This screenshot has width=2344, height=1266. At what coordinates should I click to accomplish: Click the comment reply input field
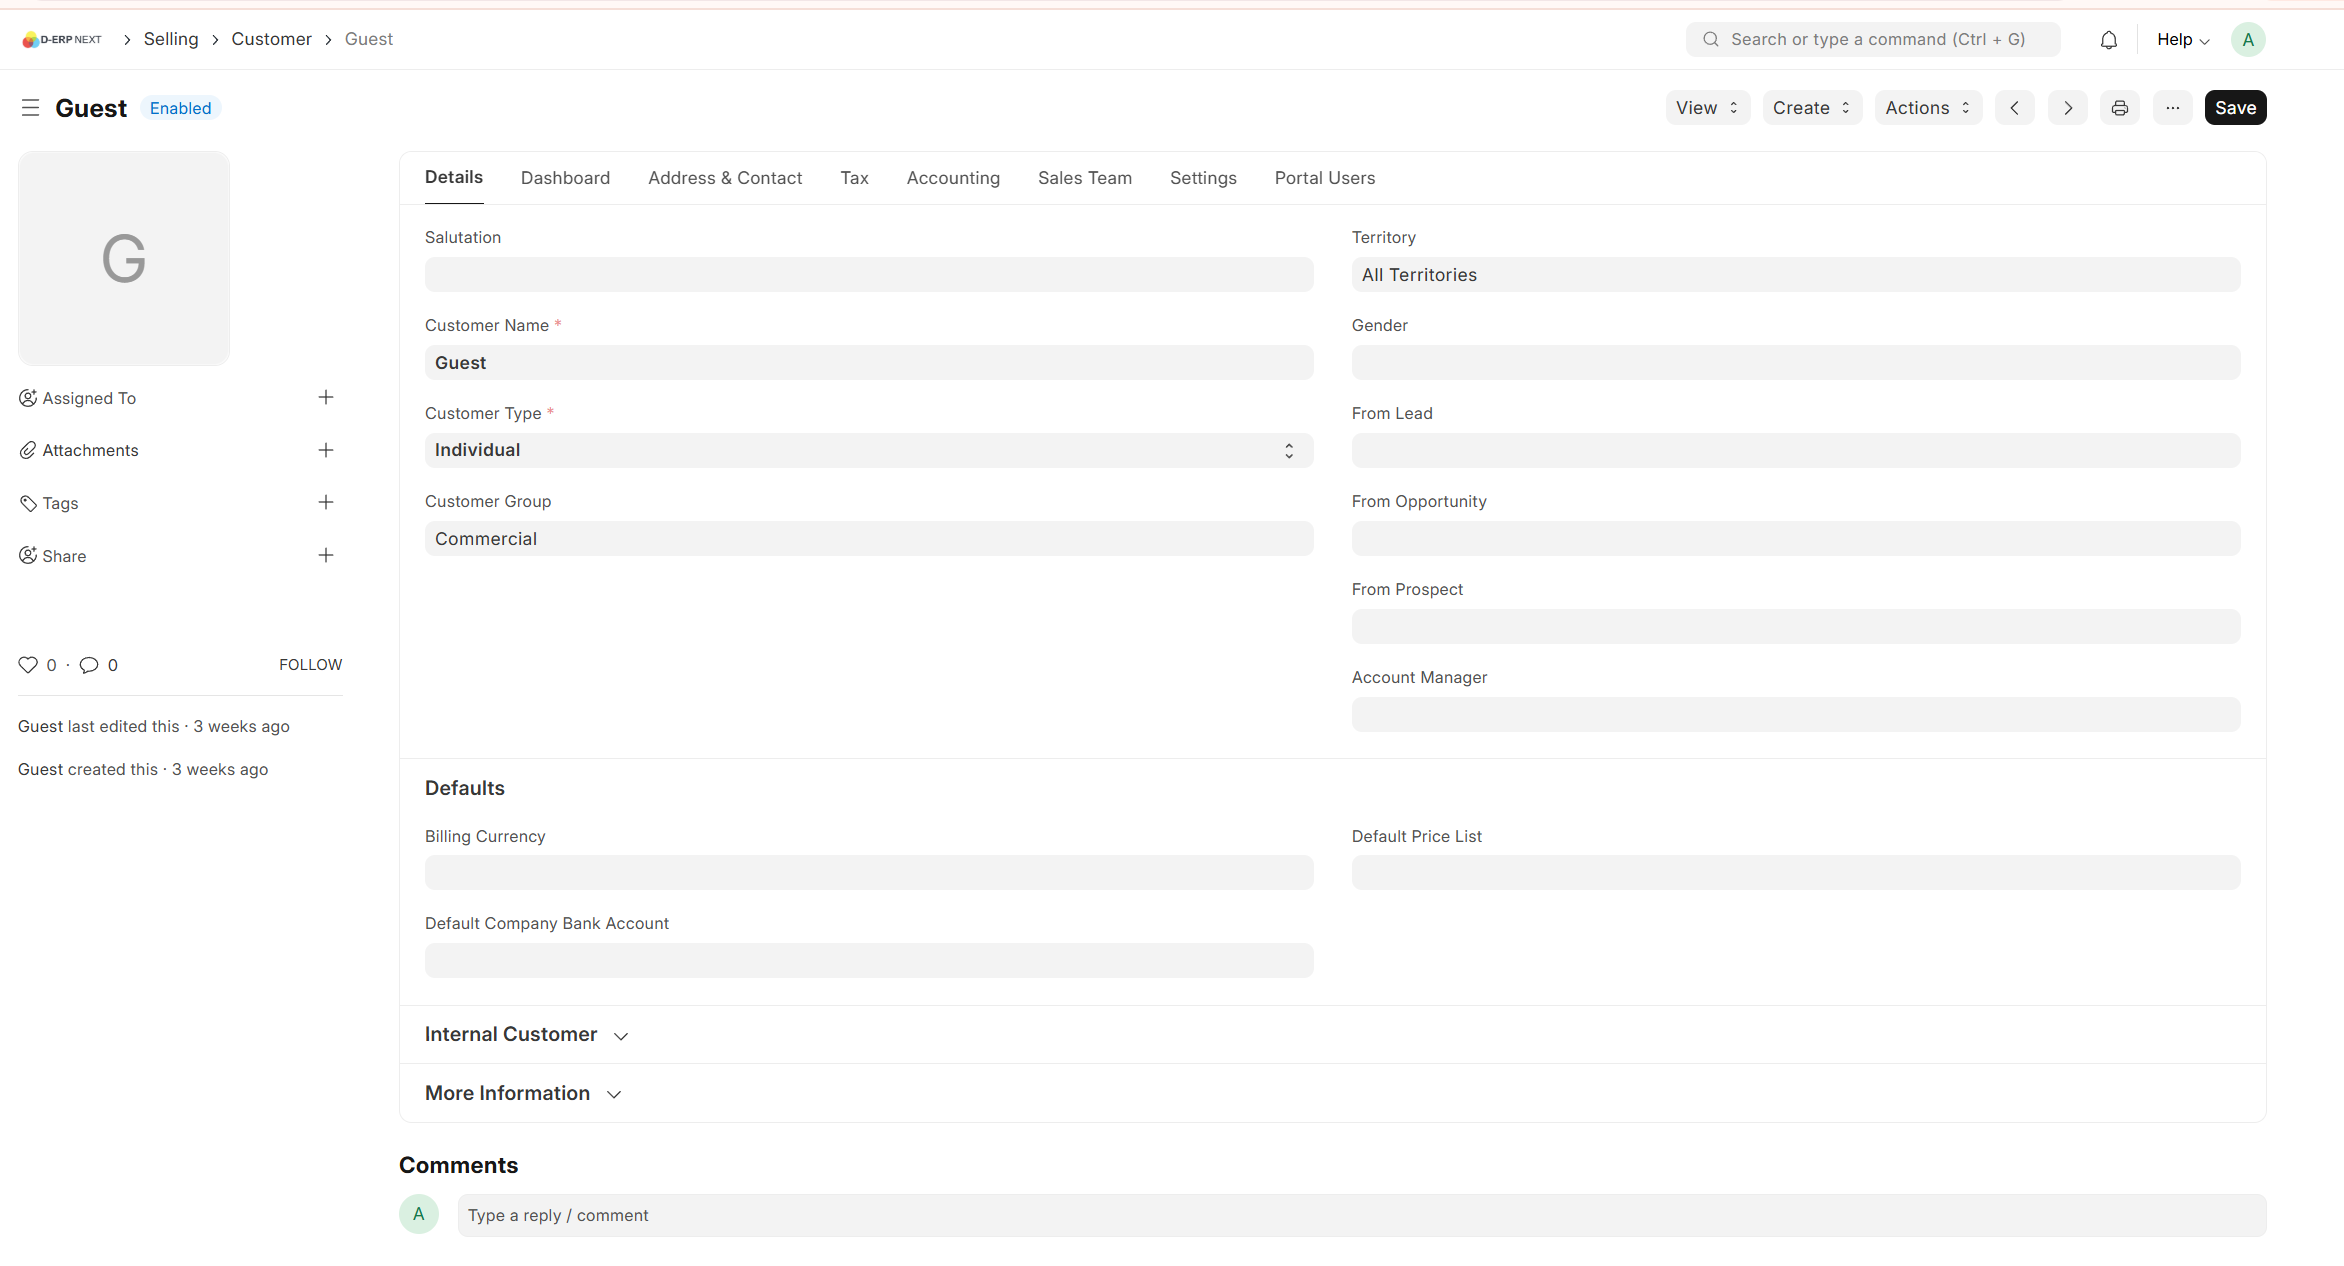(x=1361, y=1216)
